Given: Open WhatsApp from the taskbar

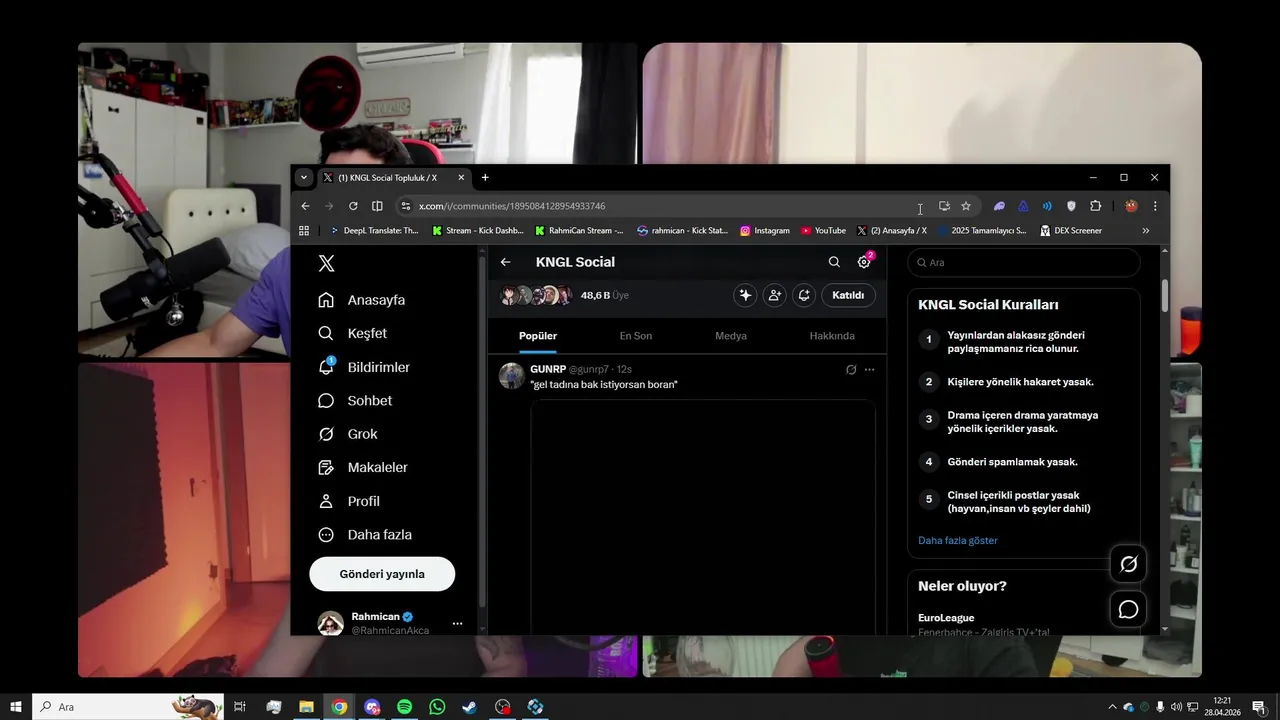Looking at the screenshot, I should click(437, 707).
